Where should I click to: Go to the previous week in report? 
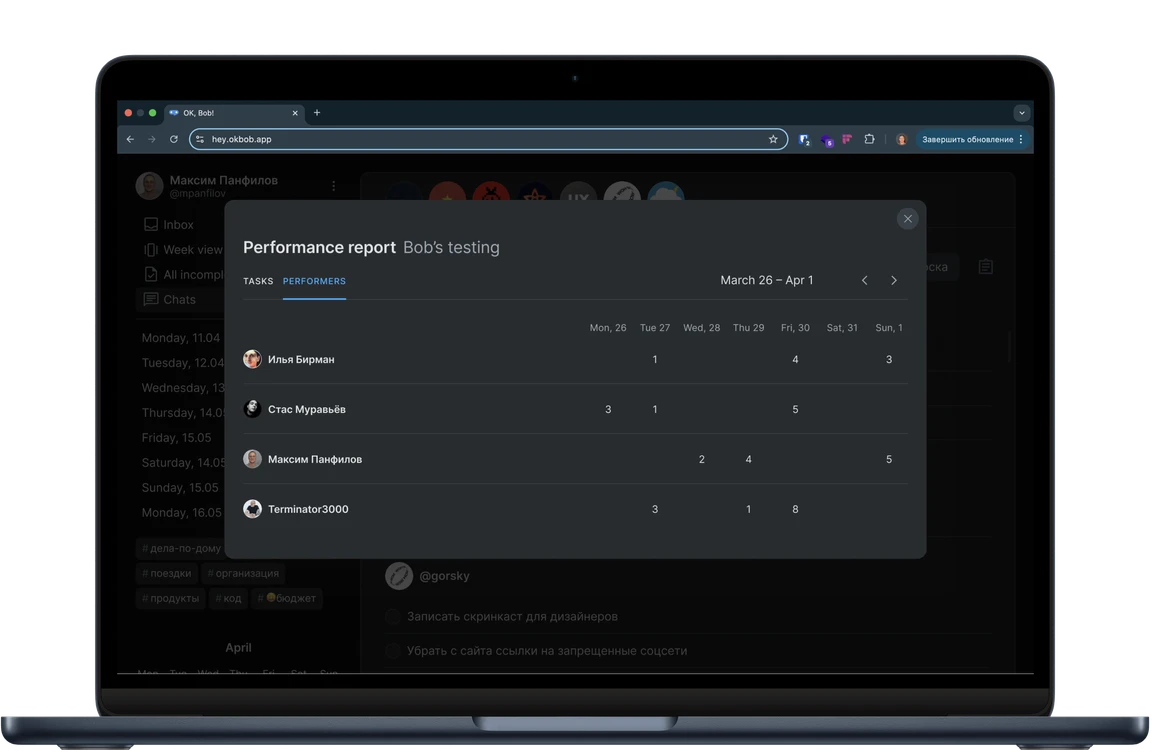865,281
